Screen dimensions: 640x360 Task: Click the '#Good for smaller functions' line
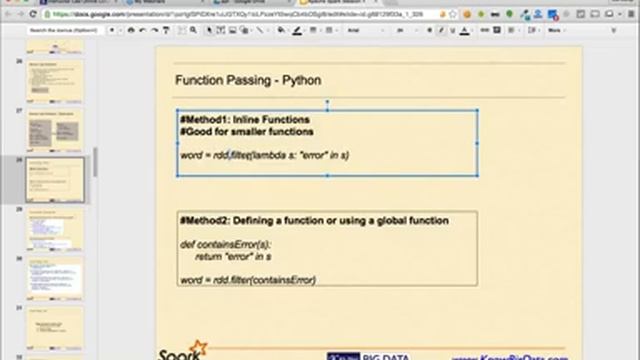247,132
